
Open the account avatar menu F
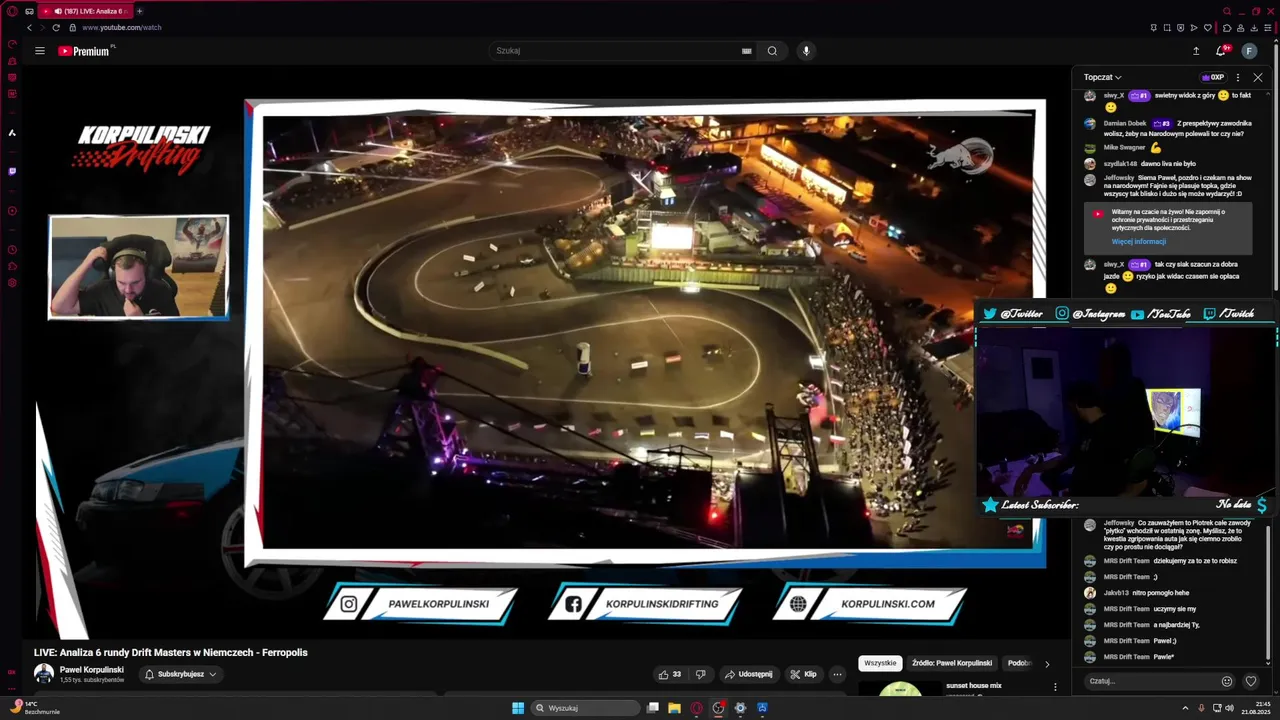1250,51
